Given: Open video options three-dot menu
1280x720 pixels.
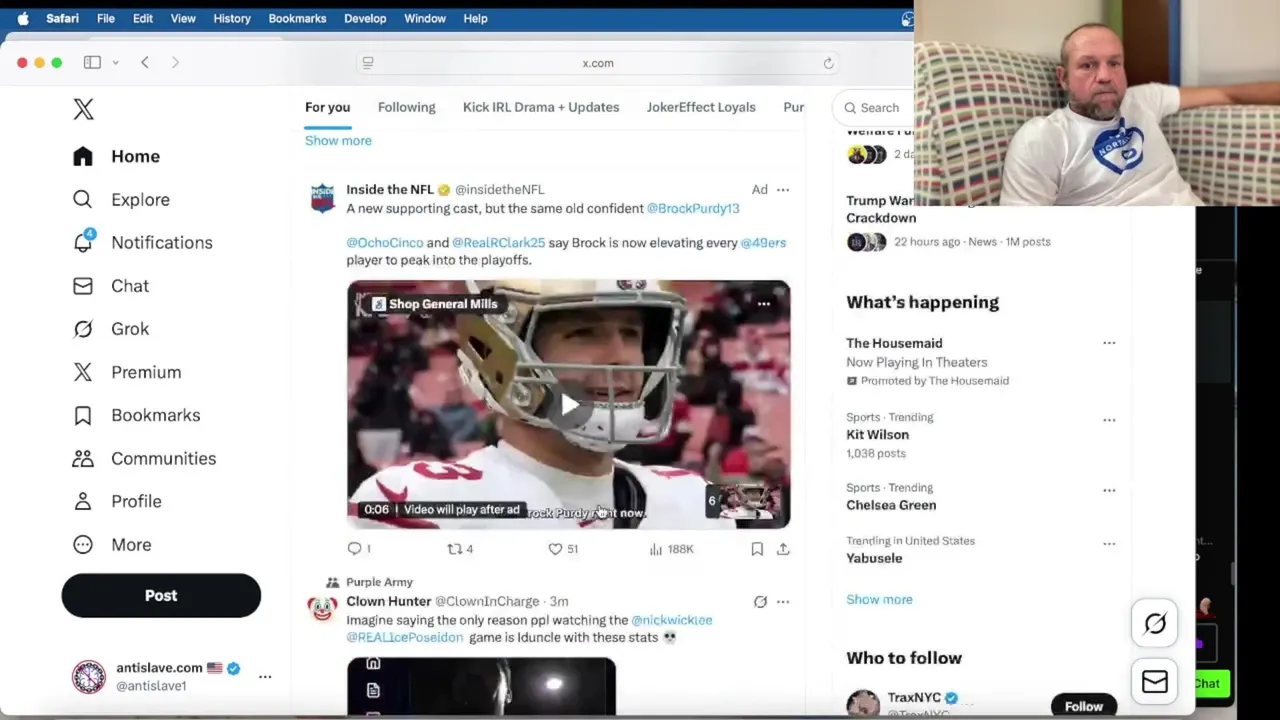Looking at the screenshot, I should [764, 304].
